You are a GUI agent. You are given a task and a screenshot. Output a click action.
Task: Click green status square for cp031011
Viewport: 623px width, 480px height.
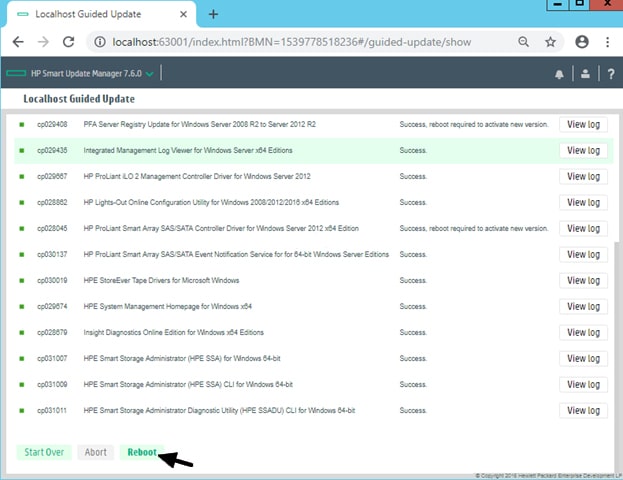click(x=22, y=410)
